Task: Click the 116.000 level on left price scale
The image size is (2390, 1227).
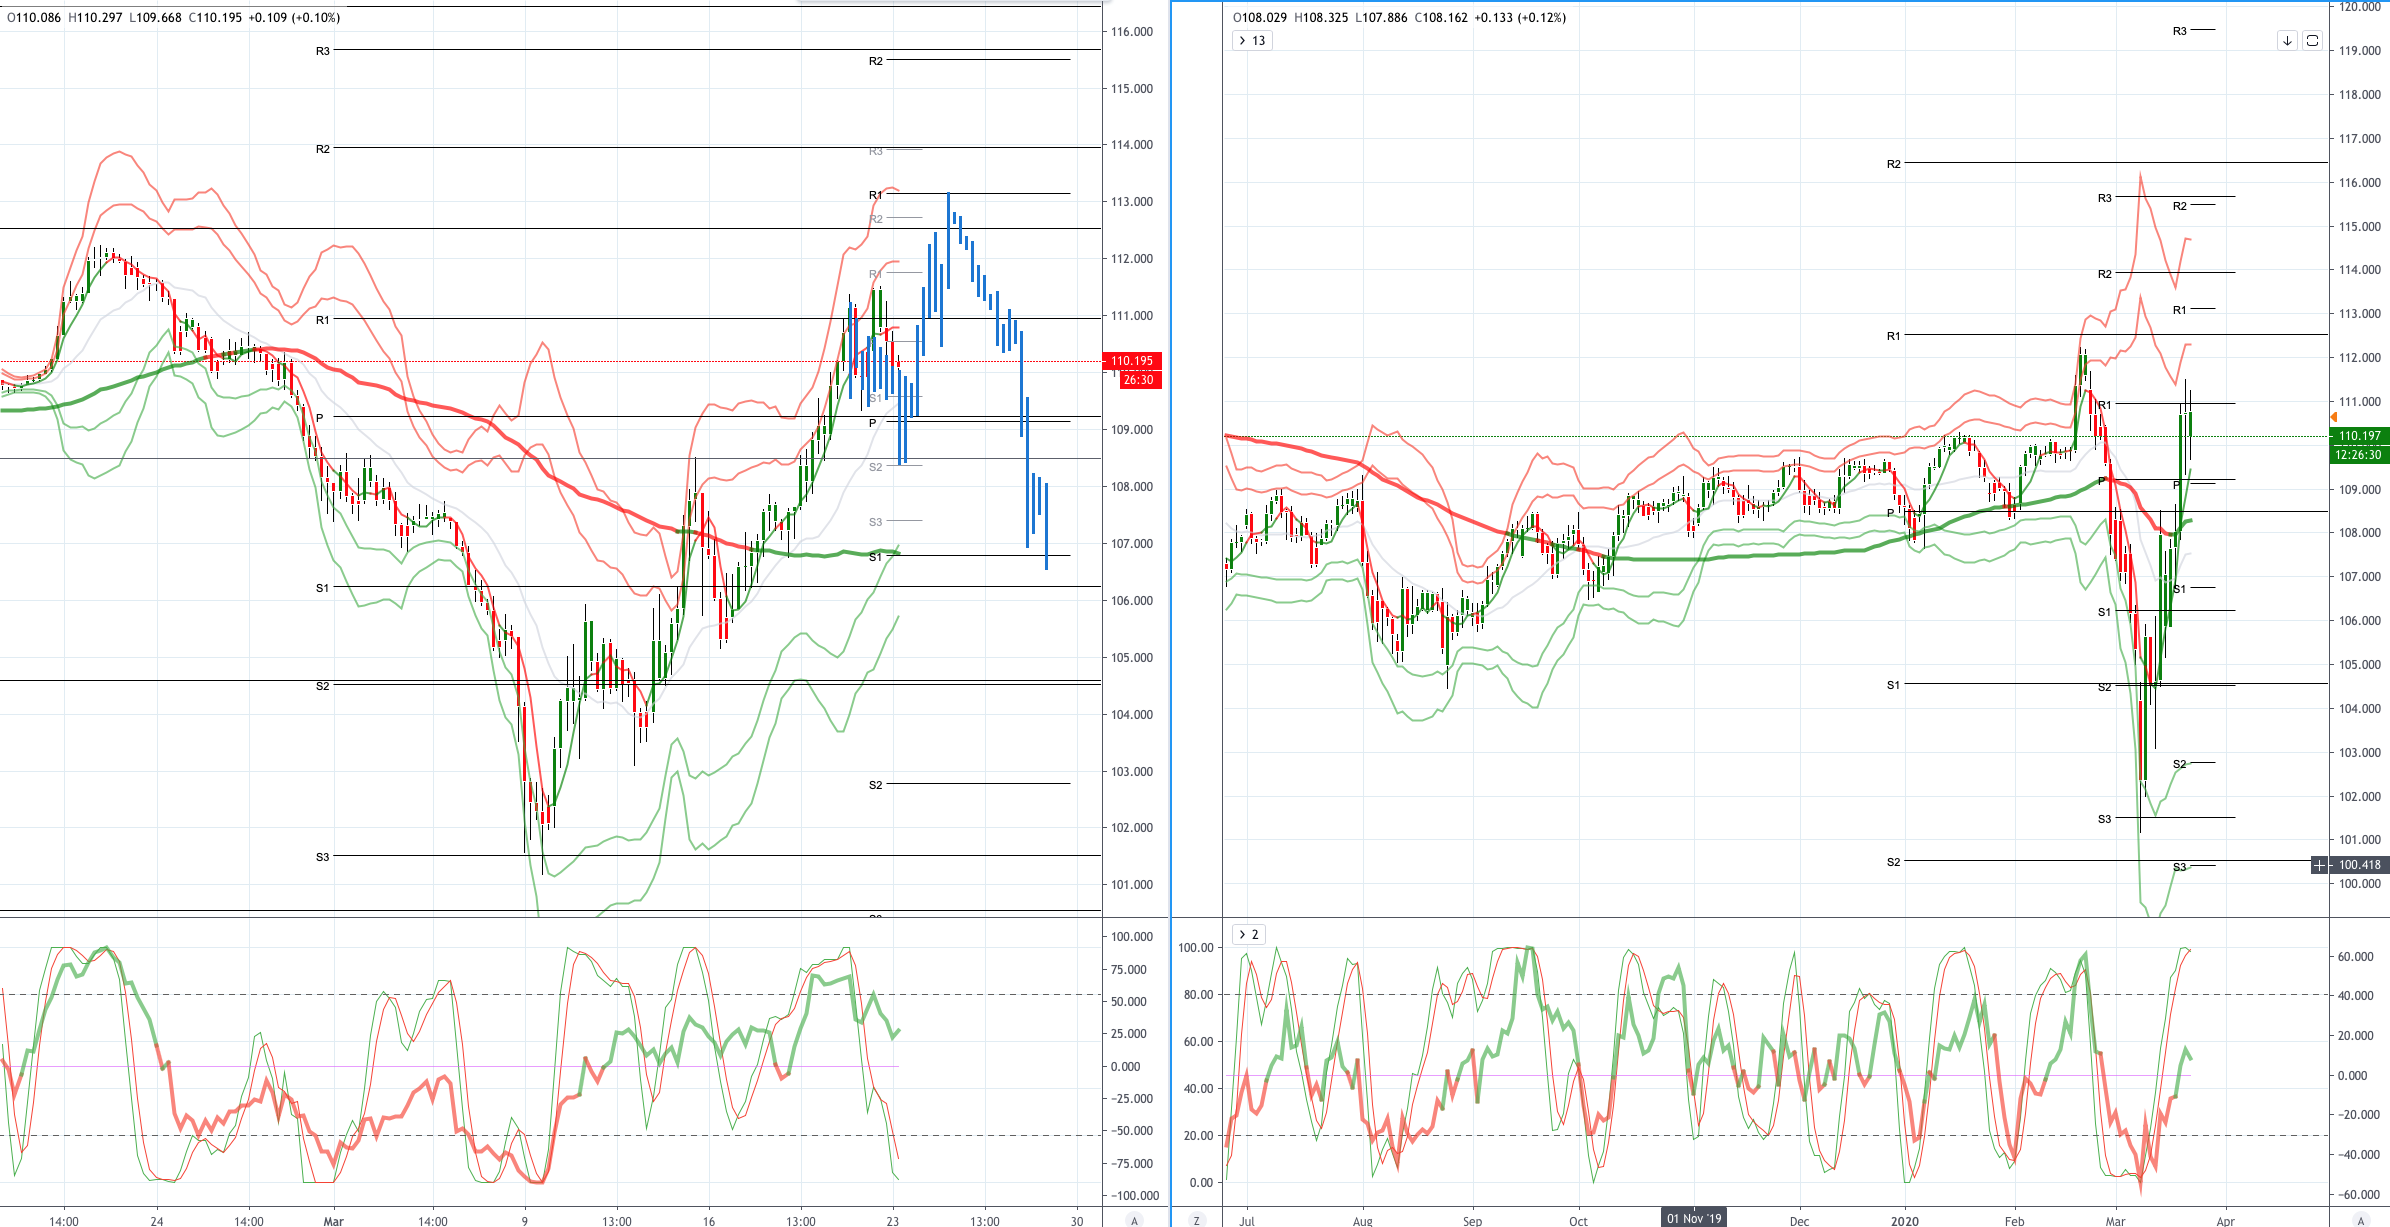Action: tap(1132, 32)
